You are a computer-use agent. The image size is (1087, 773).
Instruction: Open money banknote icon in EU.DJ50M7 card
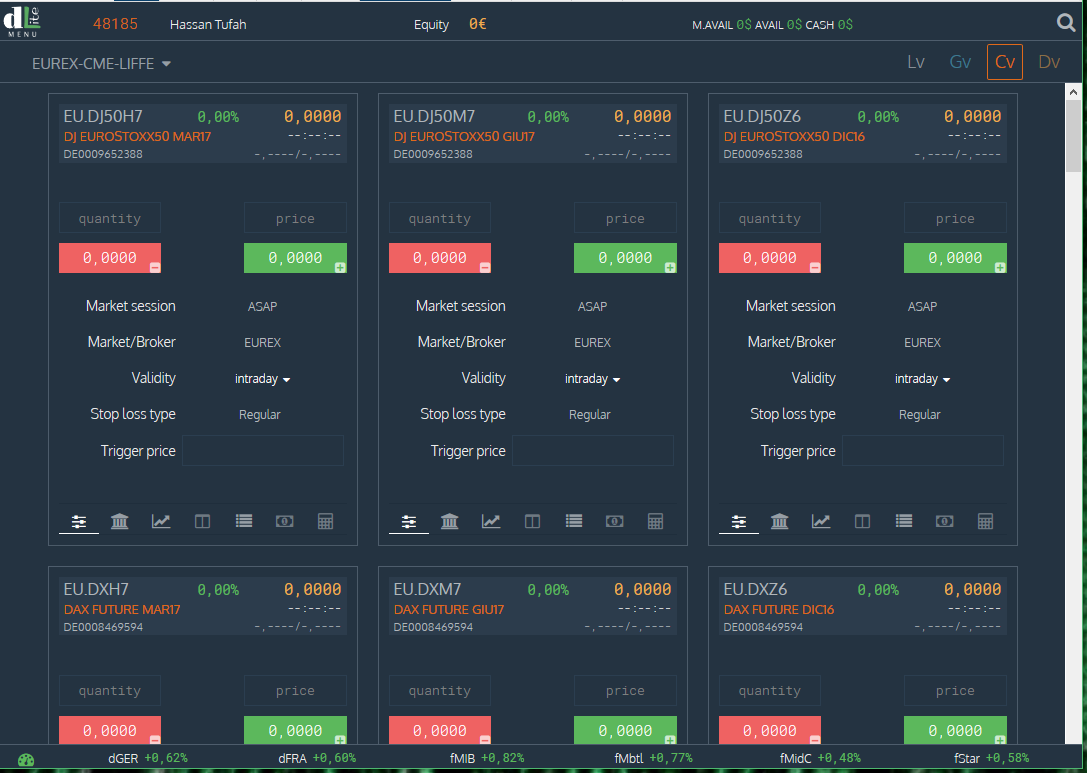[x=614, y=521]
